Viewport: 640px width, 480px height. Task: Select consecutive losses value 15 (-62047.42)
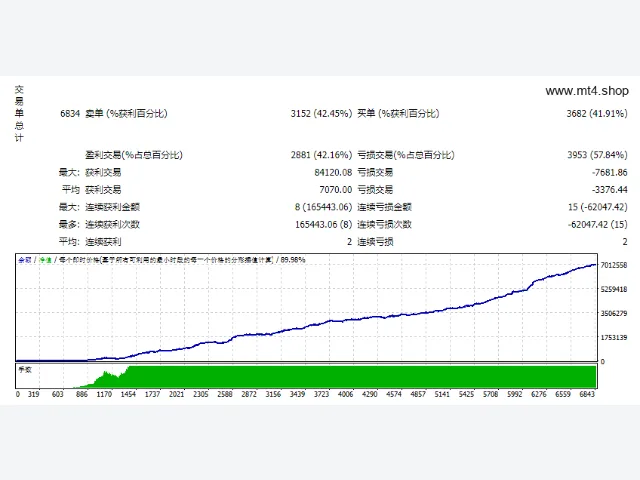pyautogui.click(x=598, y=207)
